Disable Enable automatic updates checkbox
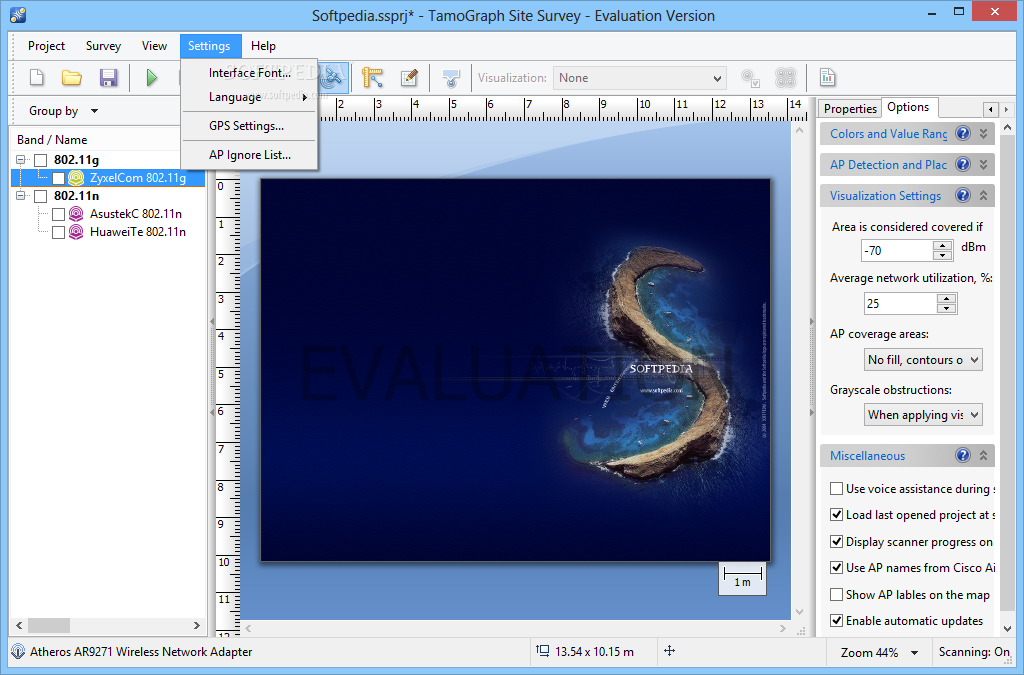 click(x=836, y=620)
